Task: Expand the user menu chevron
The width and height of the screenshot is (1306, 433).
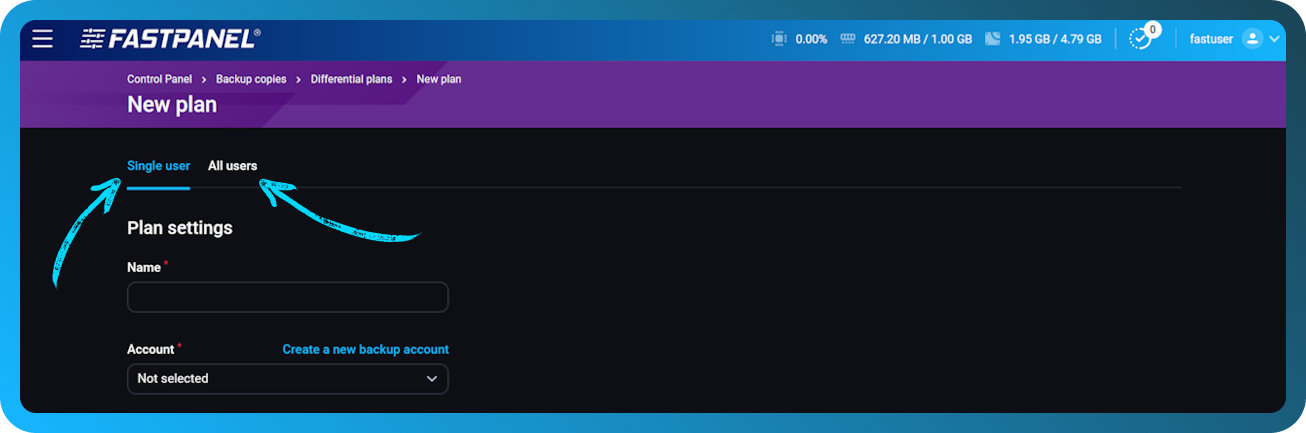Action: [1274, 40]
